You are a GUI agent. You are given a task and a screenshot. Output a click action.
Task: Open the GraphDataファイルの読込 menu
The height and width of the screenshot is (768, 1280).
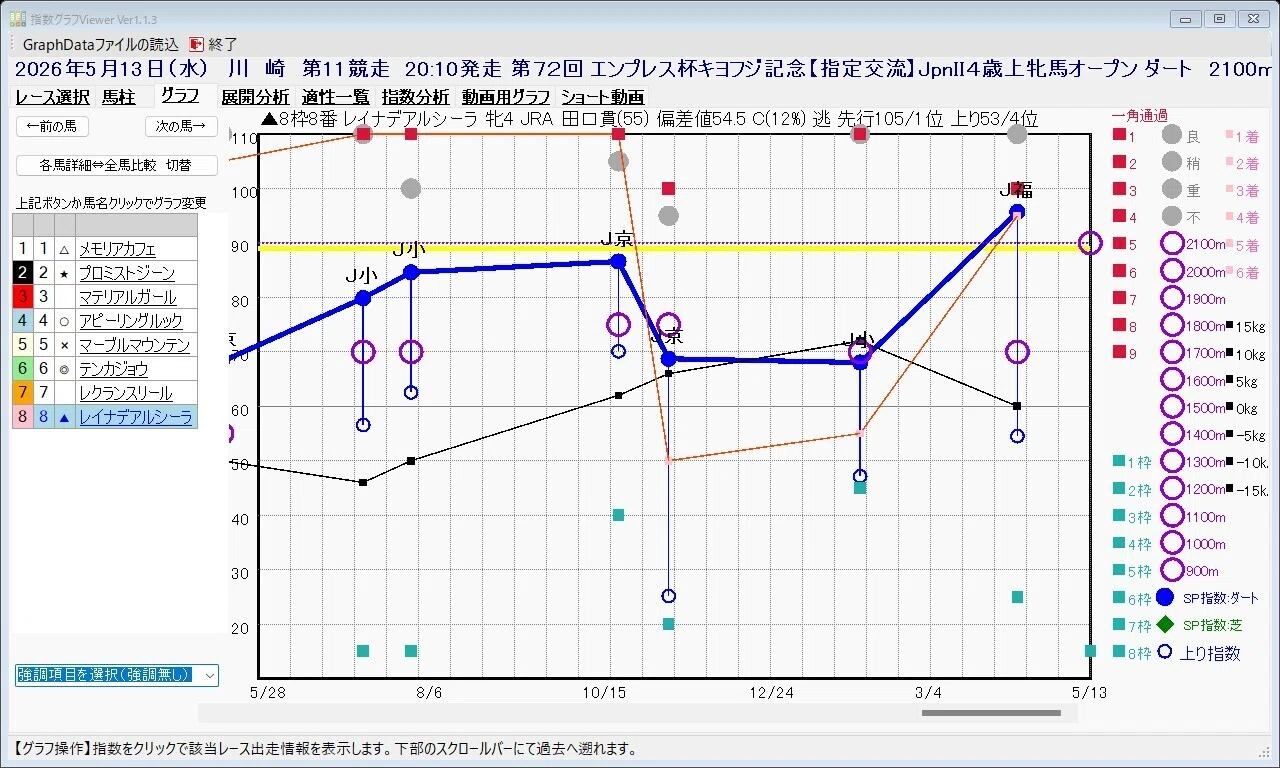pos(100,45)
